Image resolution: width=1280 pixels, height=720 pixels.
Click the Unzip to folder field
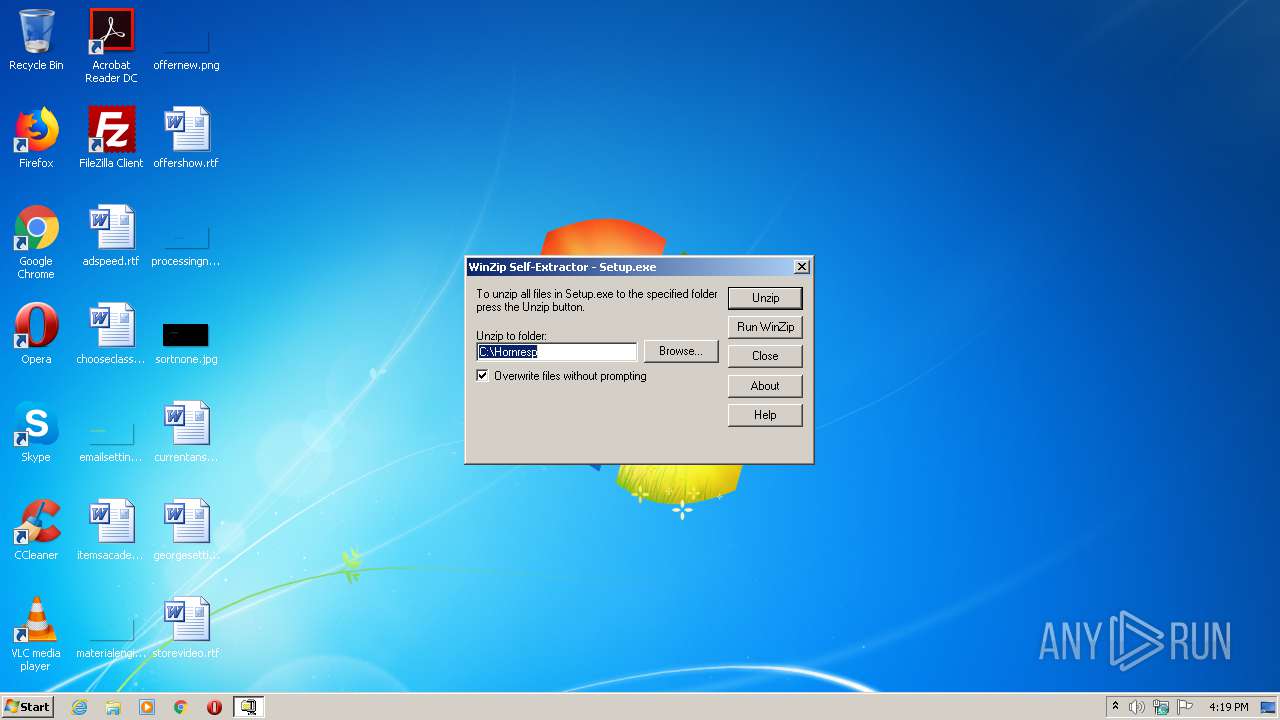click(x=557, y=352)
